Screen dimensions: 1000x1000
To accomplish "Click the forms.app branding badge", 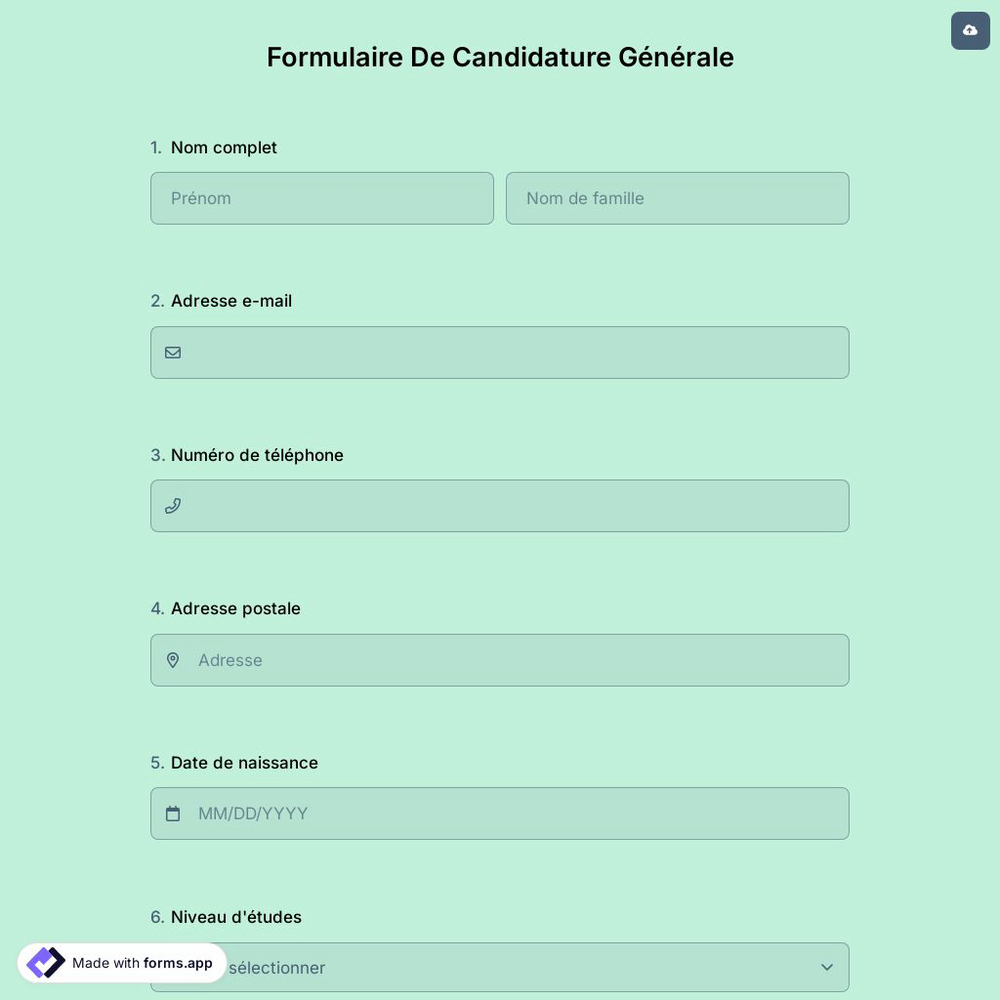I will click(x=120, y=962).
